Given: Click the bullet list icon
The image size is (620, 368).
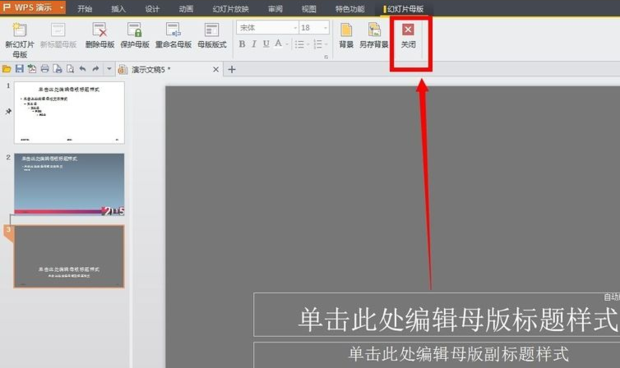Looking at the screenshot, I should 300,44.
